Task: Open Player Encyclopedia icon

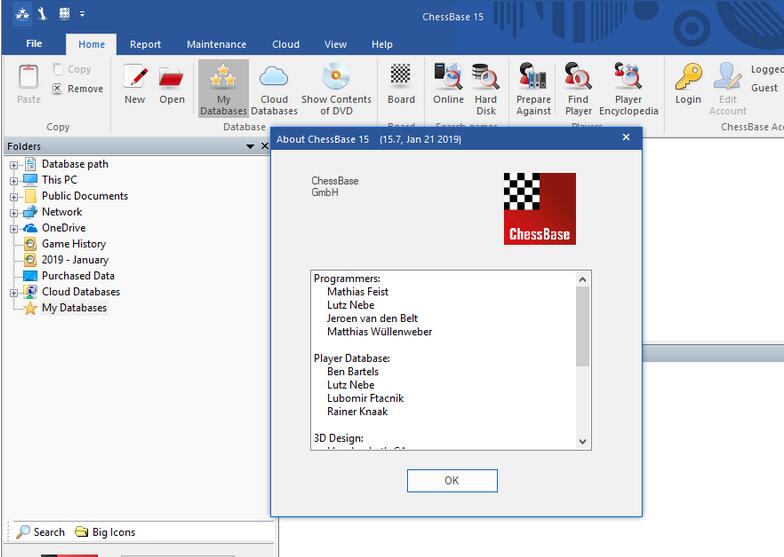Action: [x=628, y=76]
